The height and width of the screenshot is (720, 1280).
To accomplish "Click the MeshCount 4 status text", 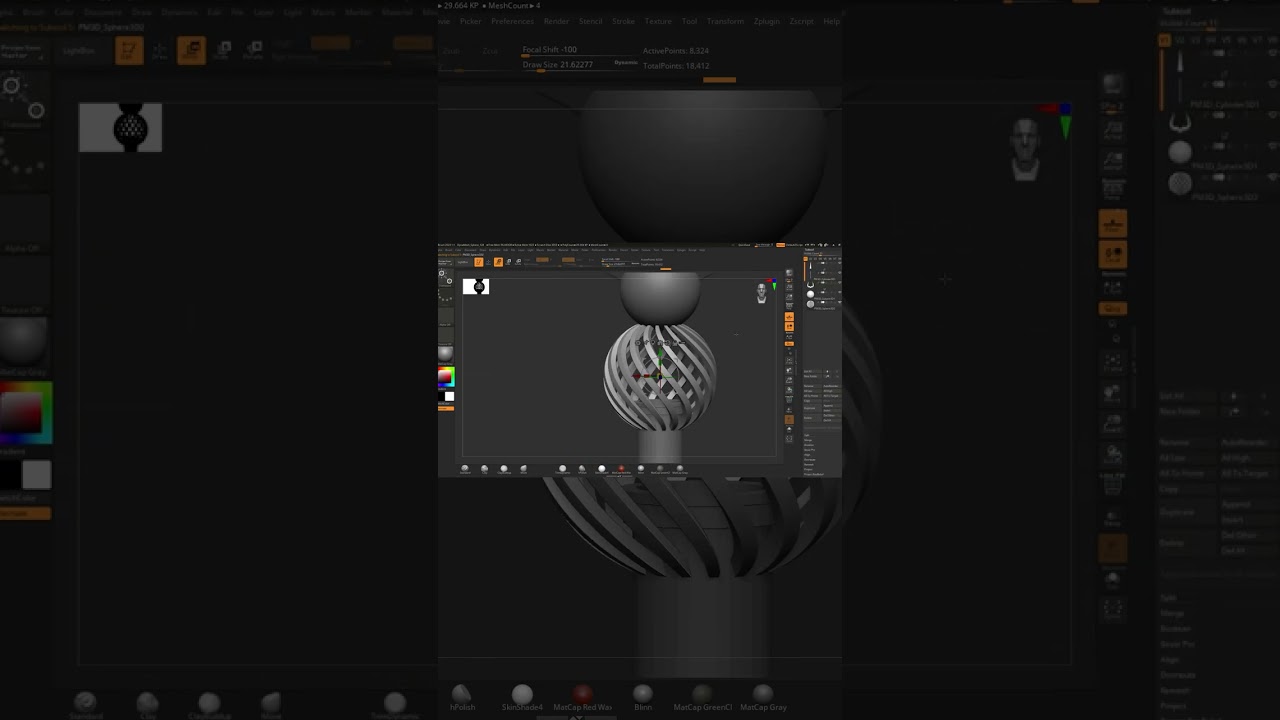I will (x=514, y=6).
